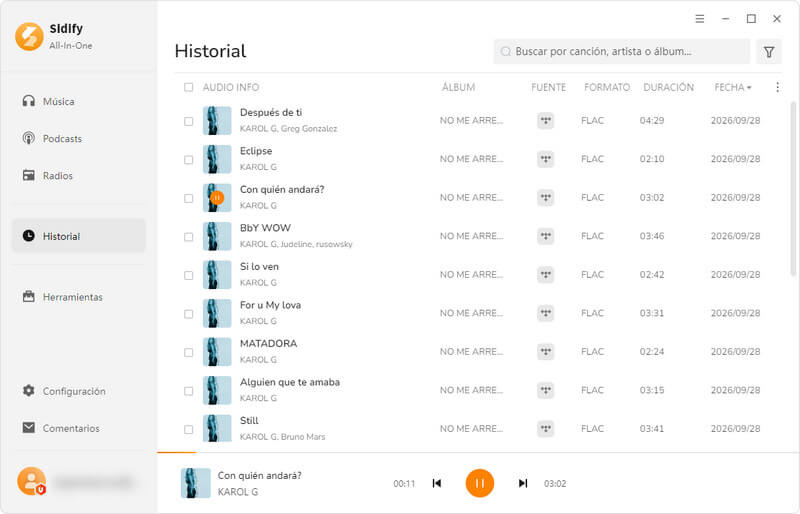Viewport: 800px width, 514px height.
Task: Select the song title BbY WOW
Action: (x=265, y=228)
